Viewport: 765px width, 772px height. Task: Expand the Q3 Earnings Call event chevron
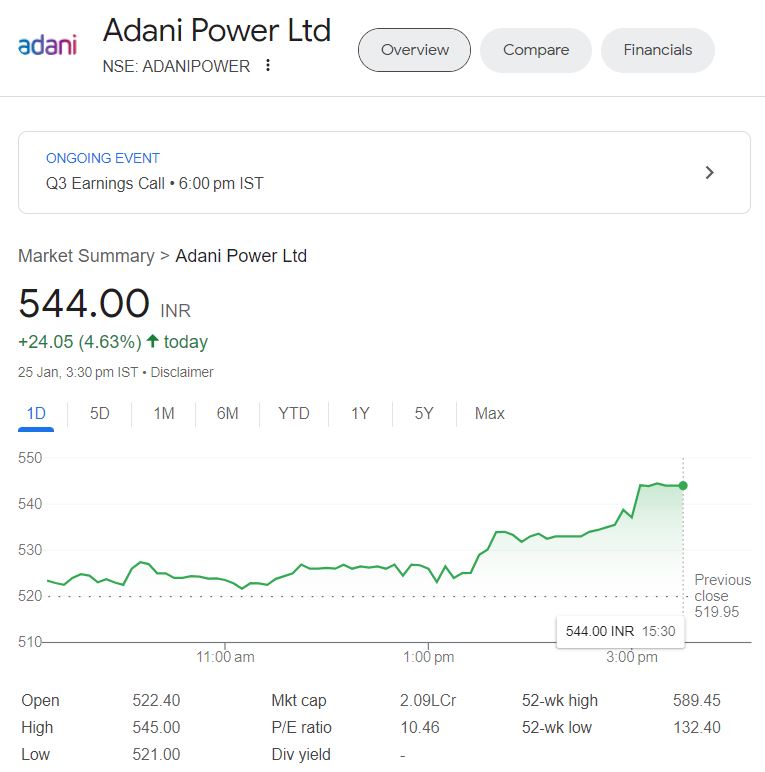point(710,172)
